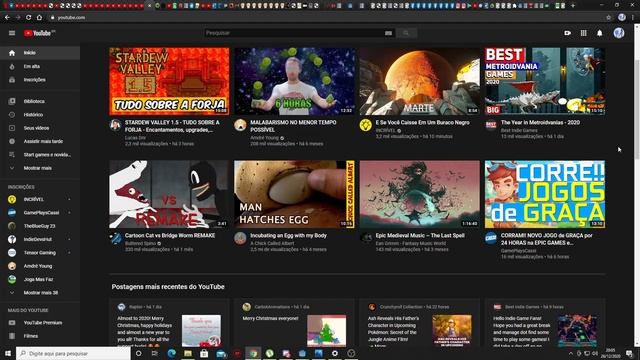Open TheBlueGuy 23 subscription
The width and height of the screenshot is (640, 360).
coord(40,226)
